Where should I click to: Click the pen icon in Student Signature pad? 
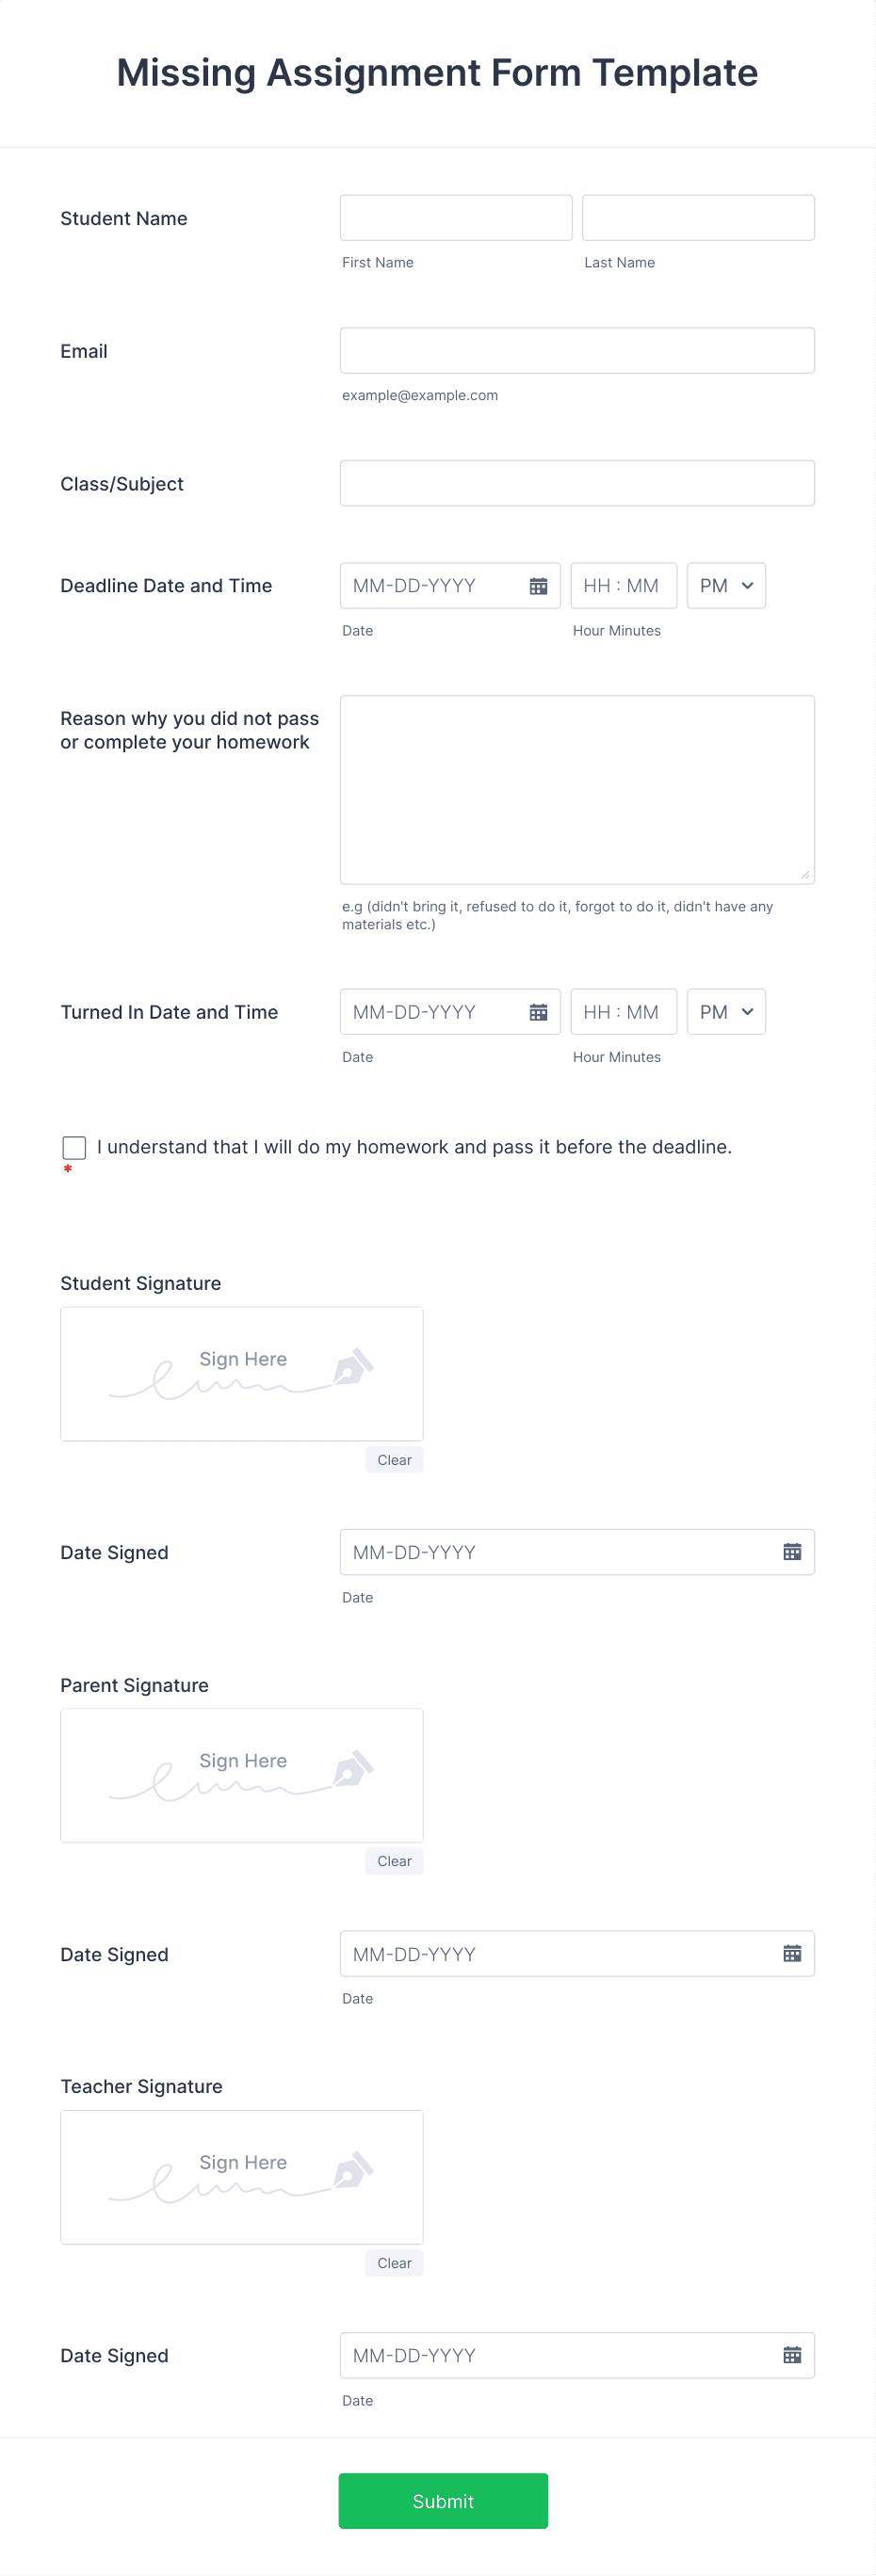(x=352, y=1367)
